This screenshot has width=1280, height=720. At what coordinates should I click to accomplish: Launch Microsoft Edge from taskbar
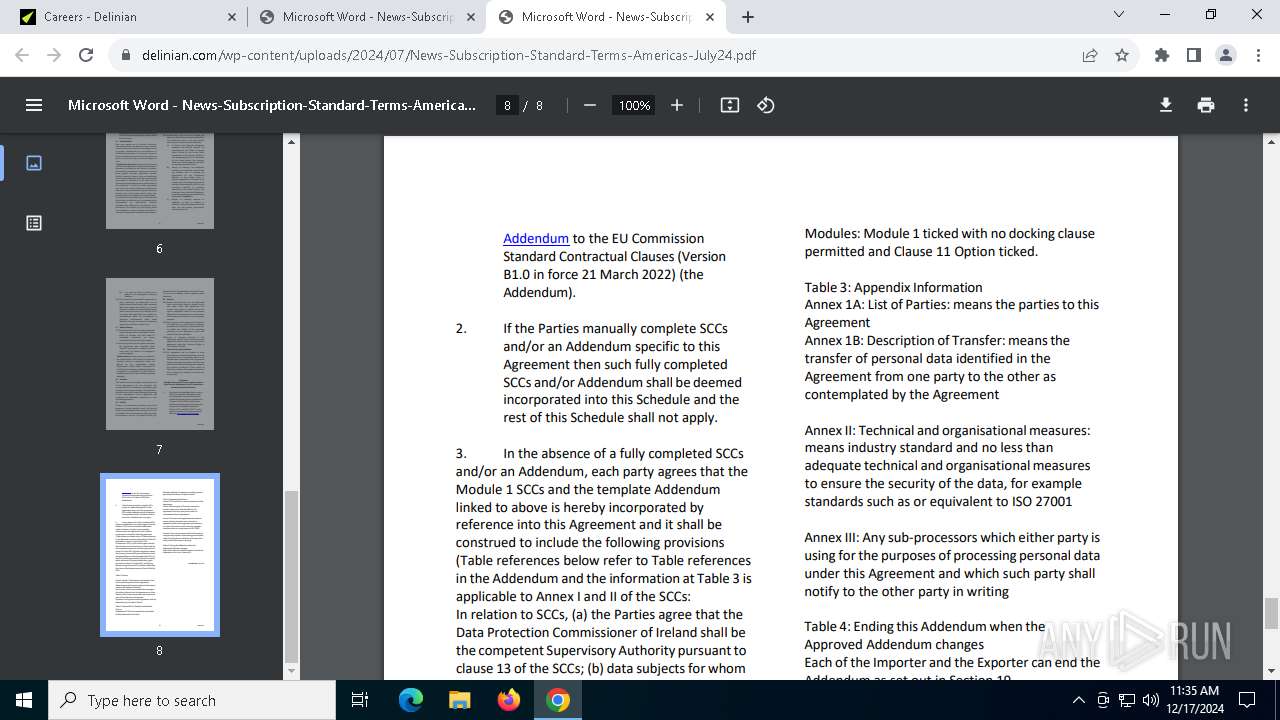pyautogui.click(x=411, y=700)
